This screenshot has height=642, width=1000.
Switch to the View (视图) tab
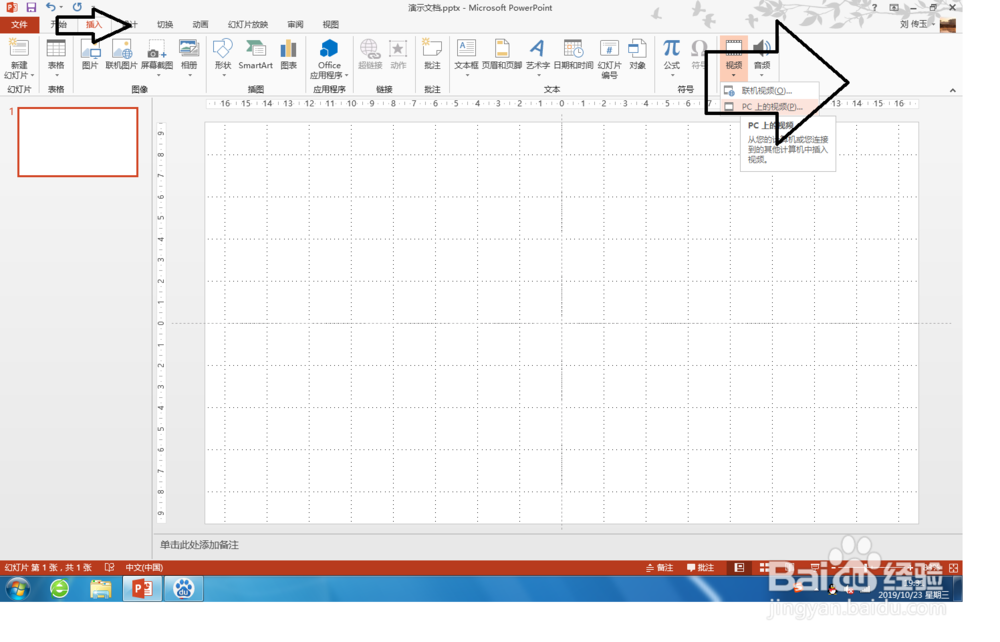click(x=330, y=24)
